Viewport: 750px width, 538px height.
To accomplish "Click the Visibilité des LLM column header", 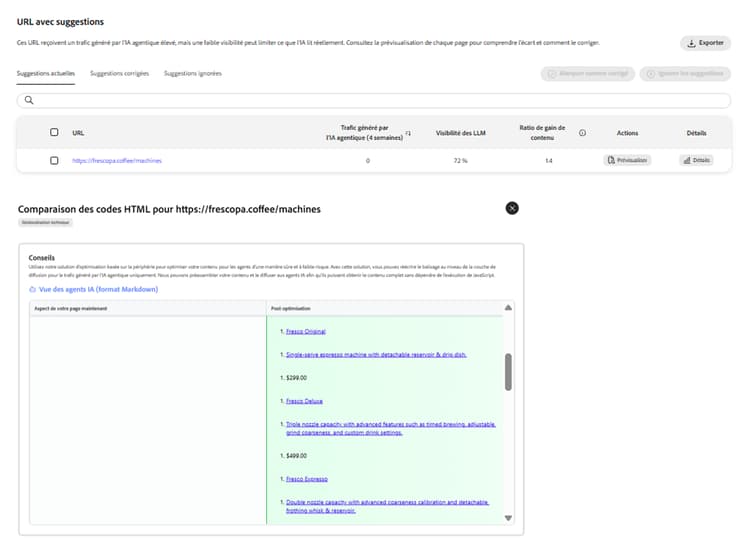I will (x=461, y=133).
